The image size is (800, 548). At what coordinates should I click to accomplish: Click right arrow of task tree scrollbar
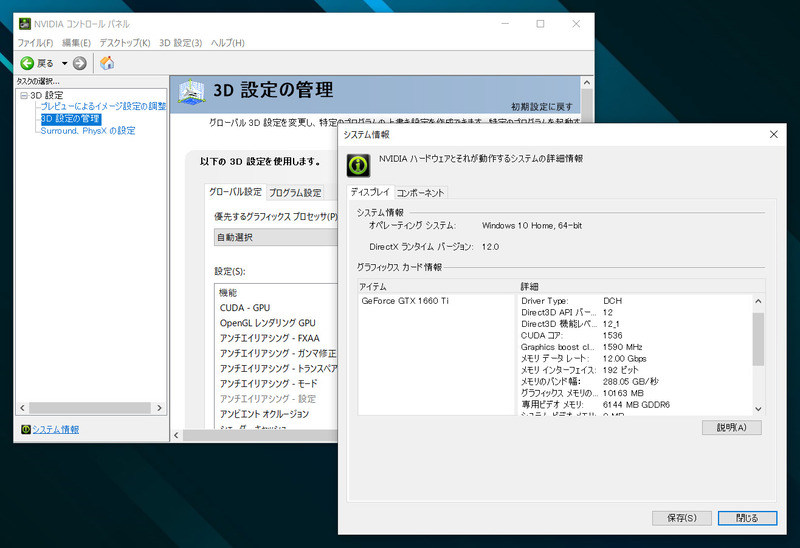(x=159, y=408)
